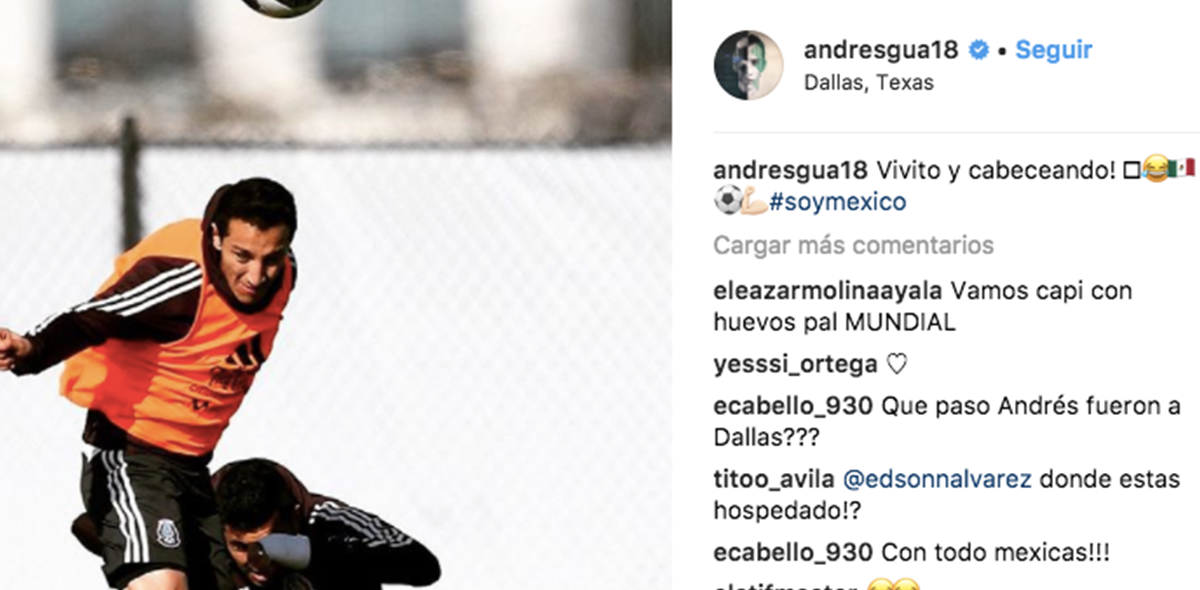
Task: Click the soccer ball emoji in caption
Action: tap(727, 202)
